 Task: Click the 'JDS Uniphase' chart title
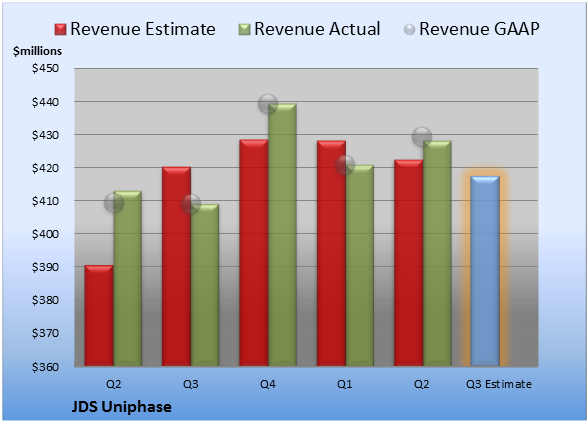click(122, 407)
